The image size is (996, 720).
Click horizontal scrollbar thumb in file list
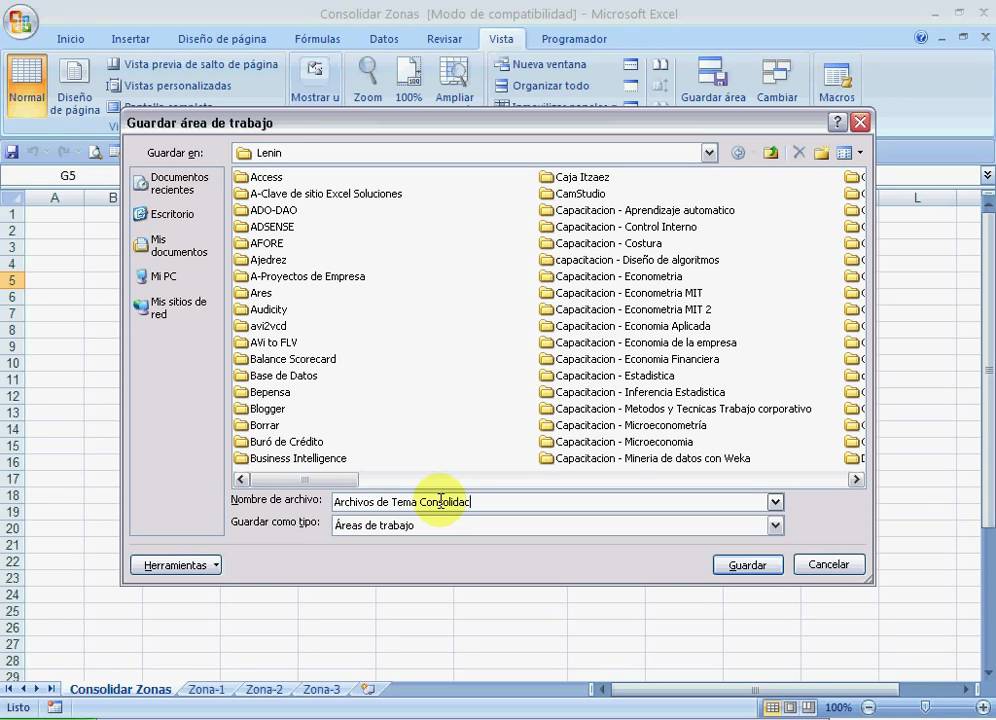[304, 479]
